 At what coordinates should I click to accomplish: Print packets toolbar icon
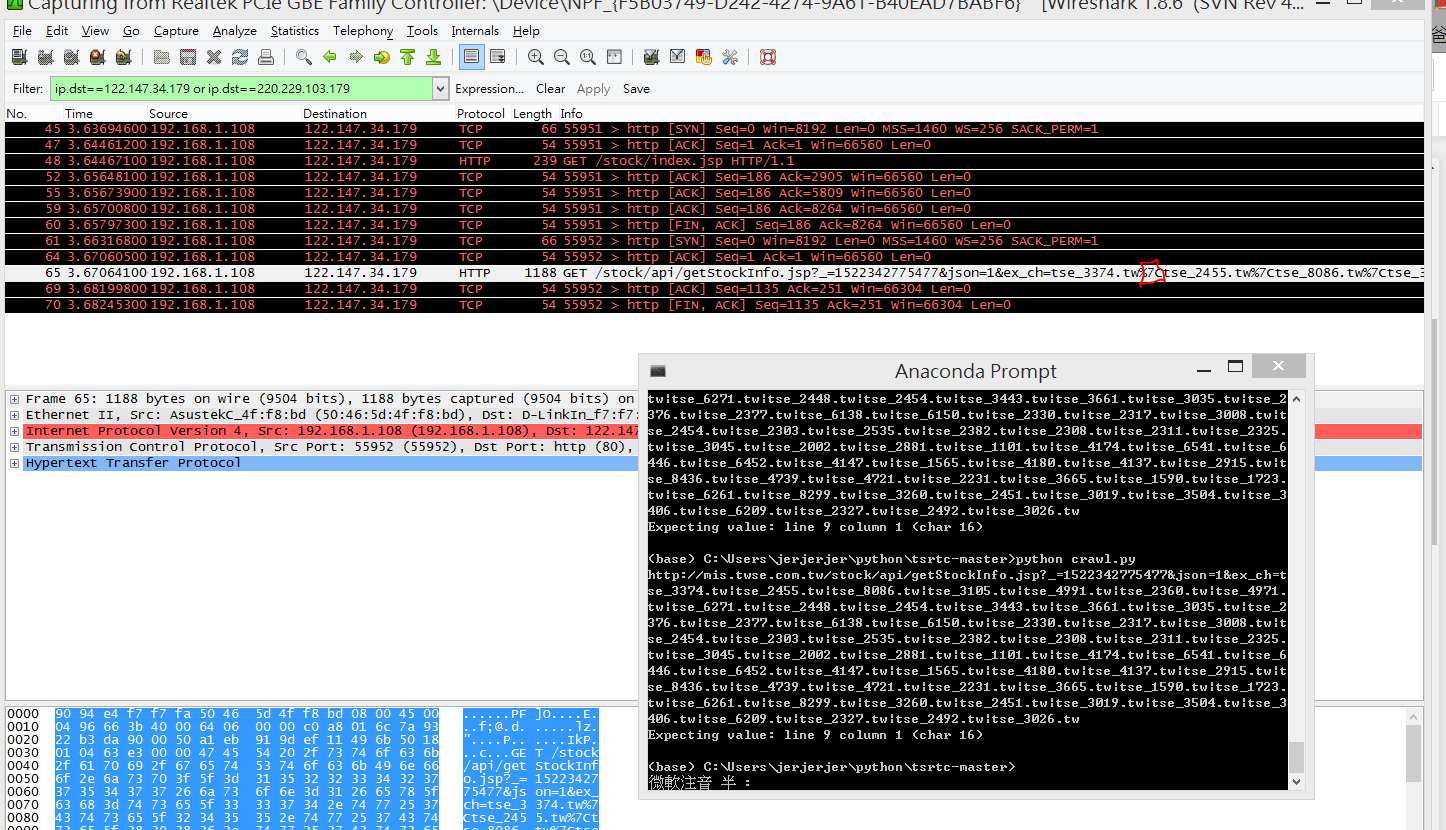[x=266, y=57]
